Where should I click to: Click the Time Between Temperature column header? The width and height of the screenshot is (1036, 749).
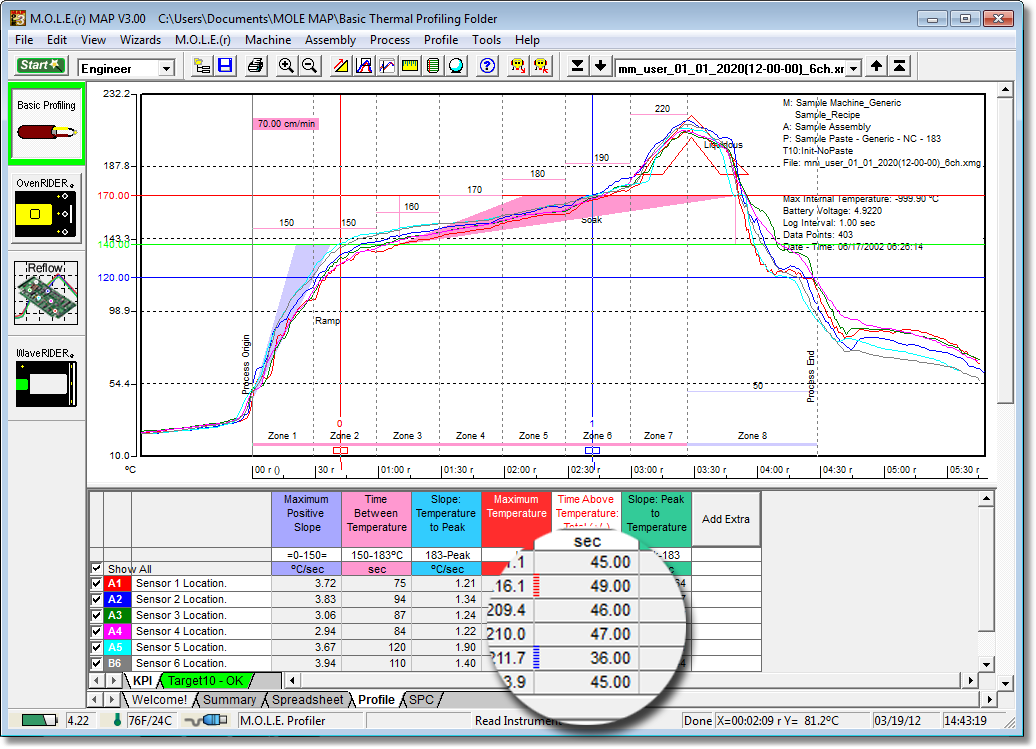tap(377, 519)
